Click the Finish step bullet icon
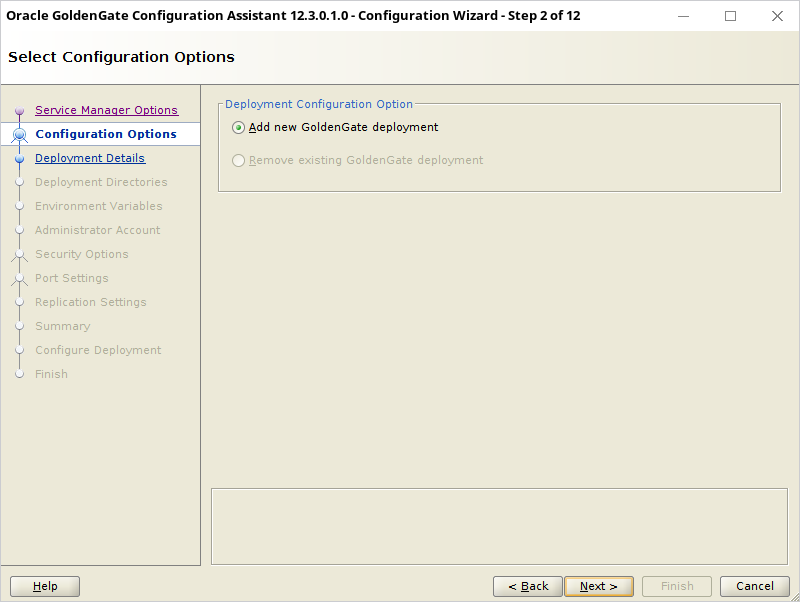 pyautogui.click(x=19, y=374)
